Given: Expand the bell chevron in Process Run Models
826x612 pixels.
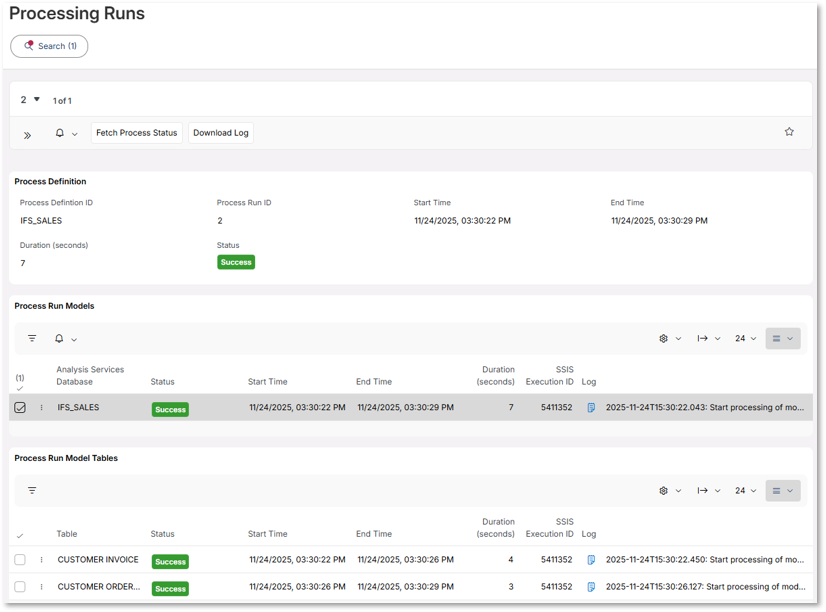Looking at the screenshot, I should click(x=74, y=340).
